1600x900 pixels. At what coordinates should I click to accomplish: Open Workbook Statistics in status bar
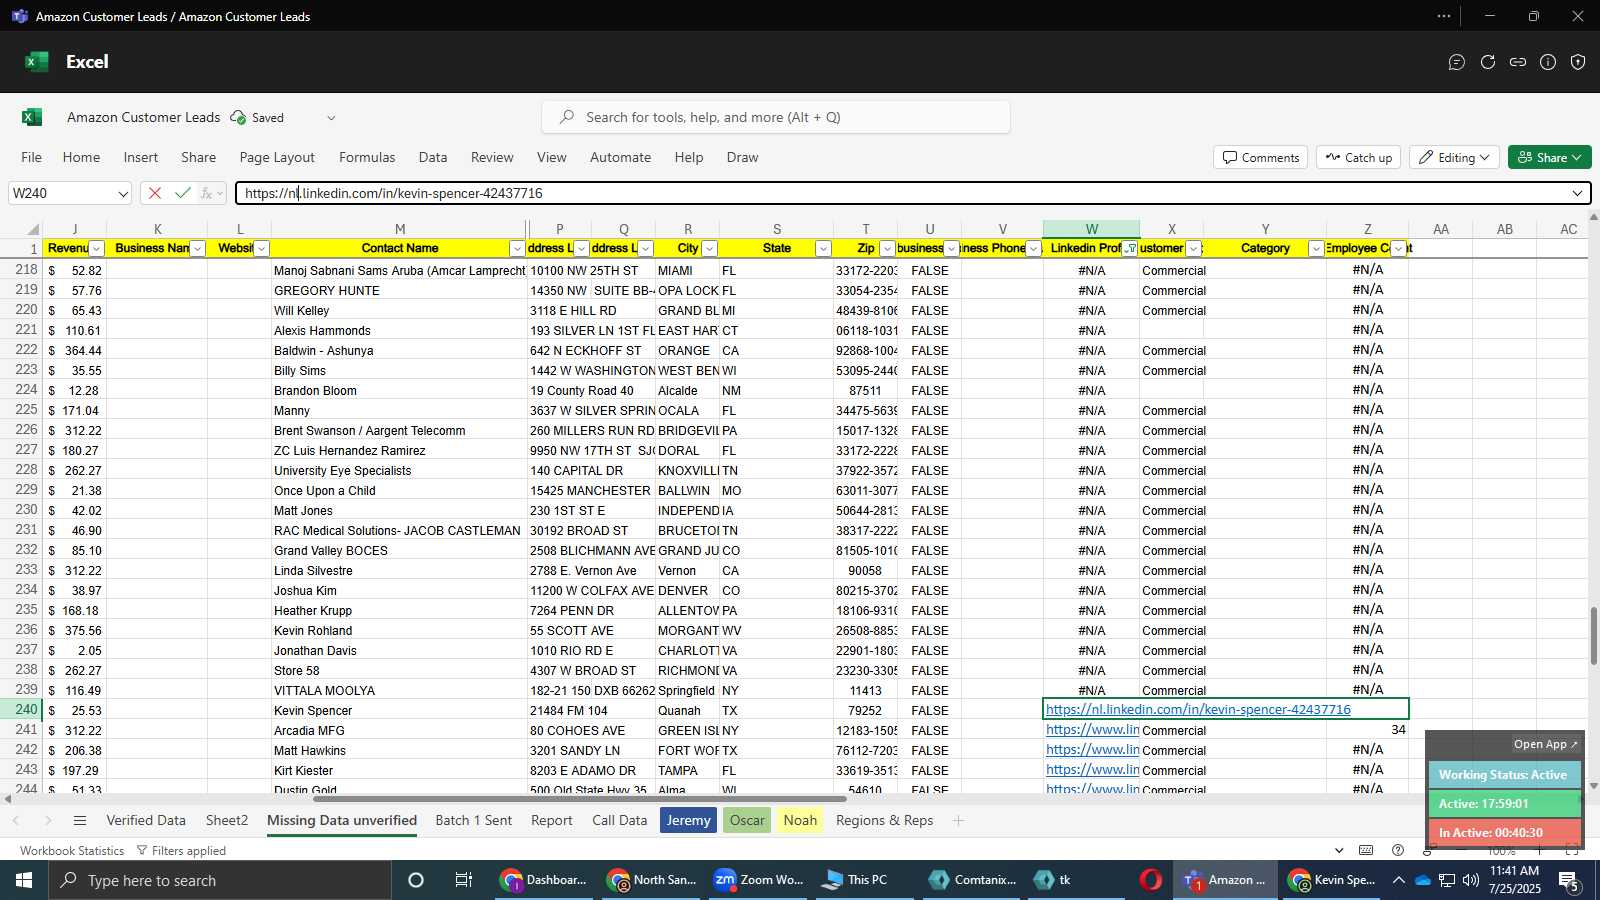pyautogui.click(x=72, y=851)
